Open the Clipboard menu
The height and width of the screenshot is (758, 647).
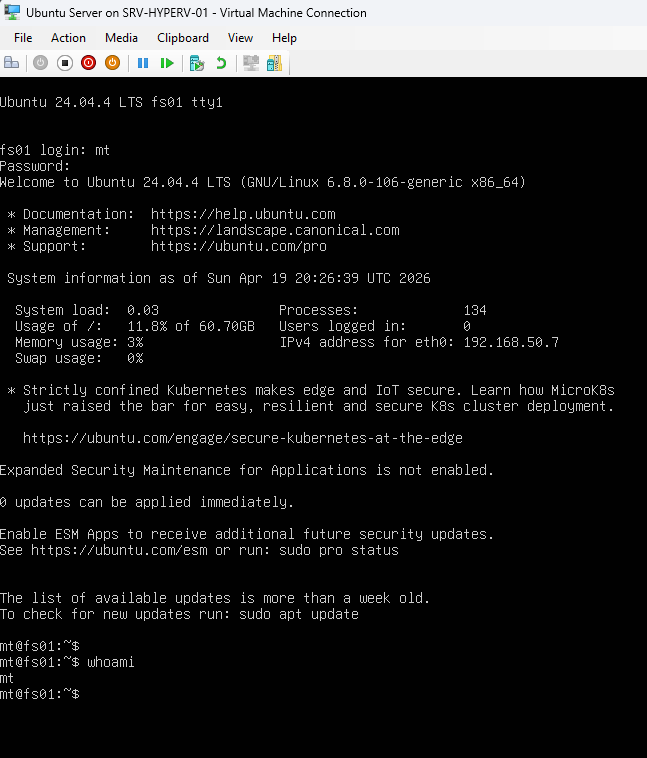pos(183,38)
